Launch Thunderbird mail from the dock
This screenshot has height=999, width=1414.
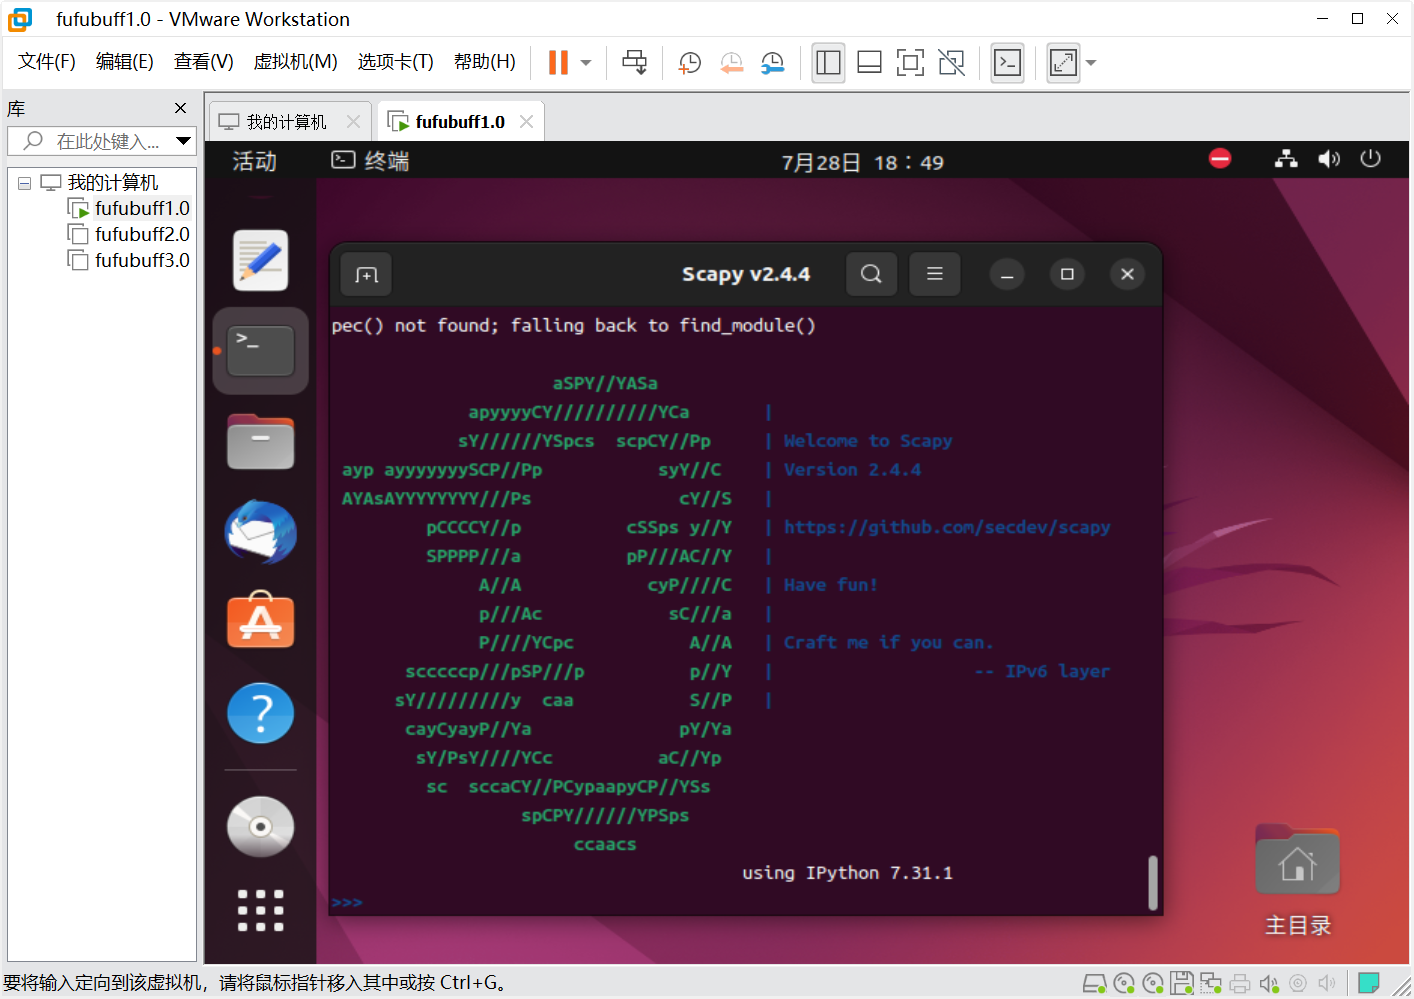261,532
